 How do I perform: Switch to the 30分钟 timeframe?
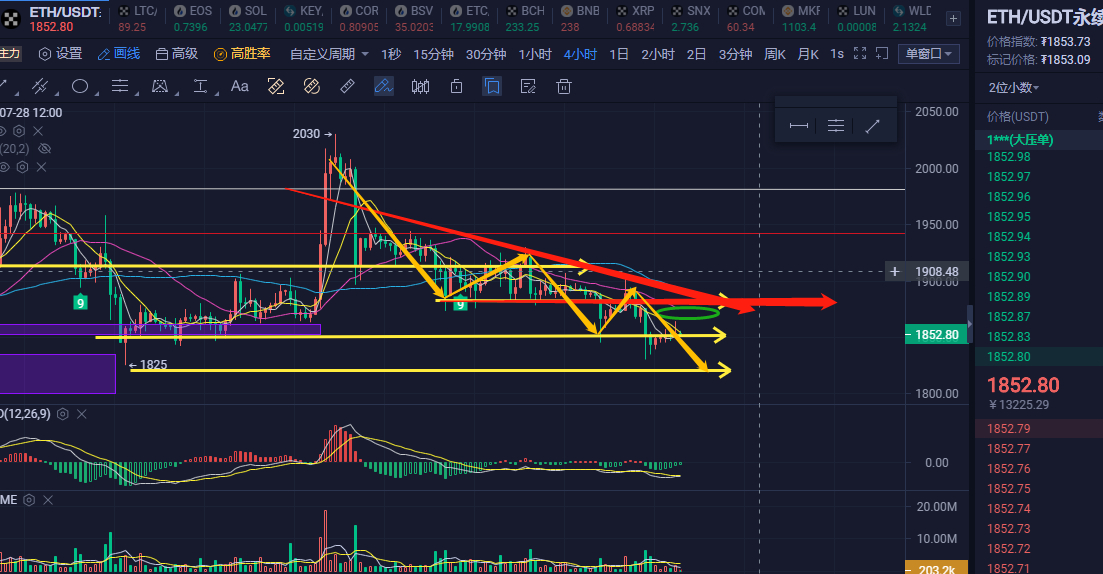(x=485, y=53)
